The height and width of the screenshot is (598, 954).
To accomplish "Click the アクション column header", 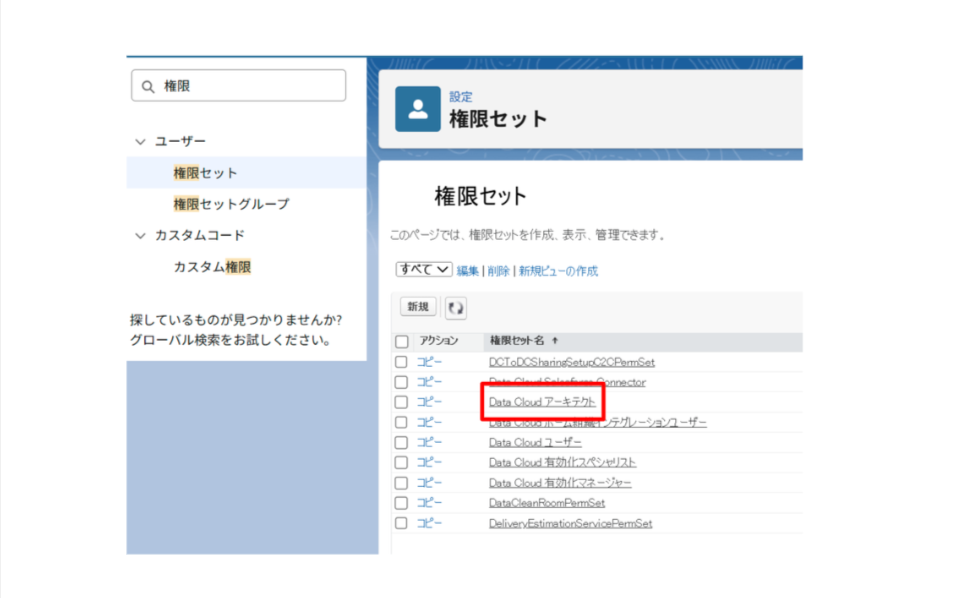I will pyautogui.click(x=438, y=341).
